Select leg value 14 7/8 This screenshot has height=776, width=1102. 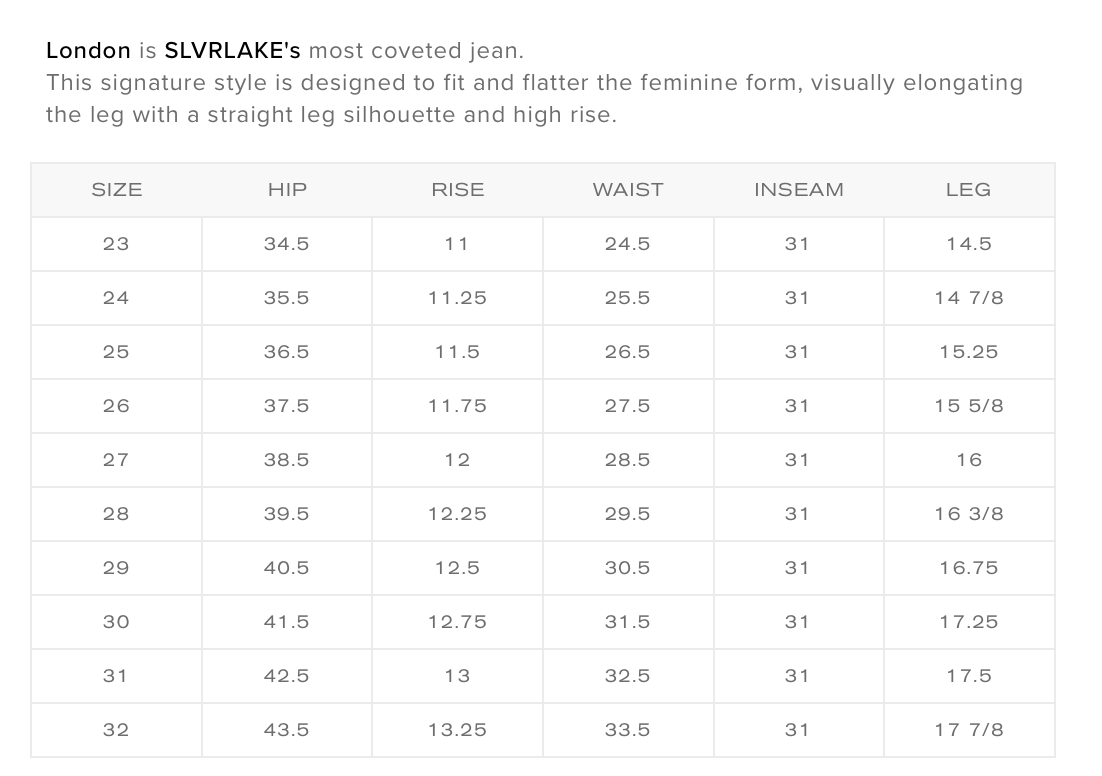[968, 298]
